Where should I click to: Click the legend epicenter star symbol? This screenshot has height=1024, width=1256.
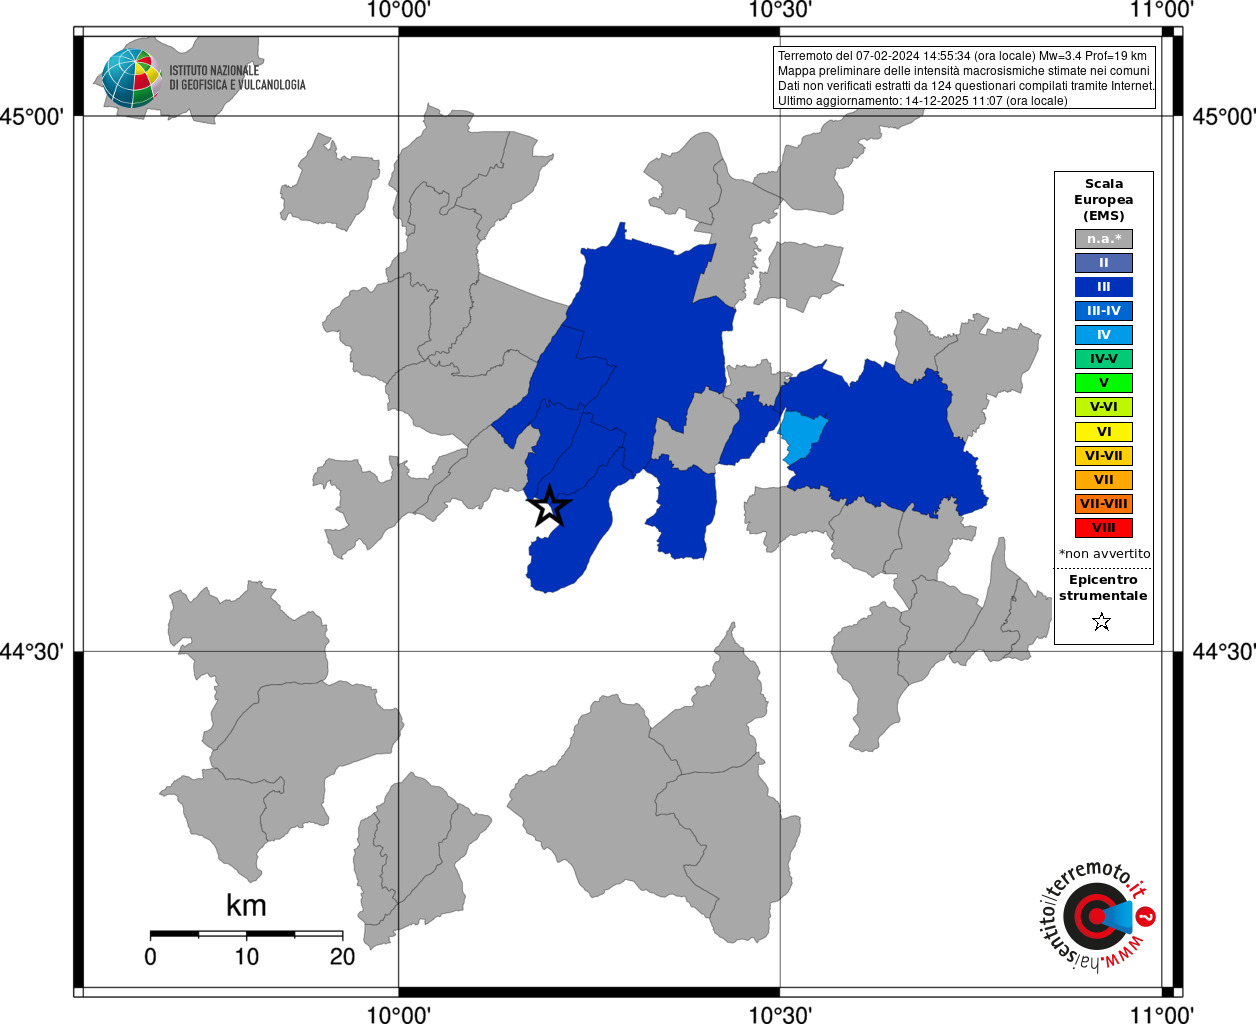pyautogui.click(x=1102, y=622)
